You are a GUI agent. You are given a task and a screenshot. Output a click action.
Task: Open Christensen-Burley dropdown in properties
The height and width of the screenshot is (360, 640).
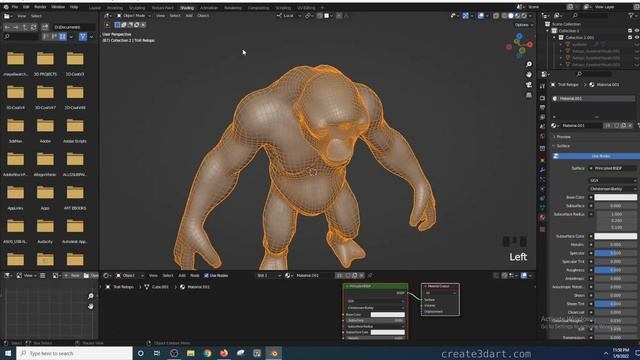613,189
